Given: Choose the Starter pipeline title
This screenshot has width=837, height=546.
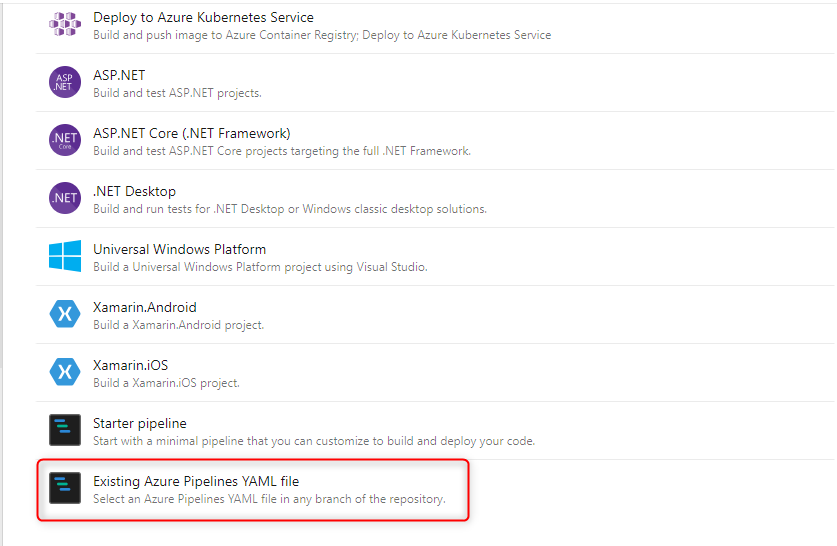Looking at the screenshot, I should tap(139, 423).
